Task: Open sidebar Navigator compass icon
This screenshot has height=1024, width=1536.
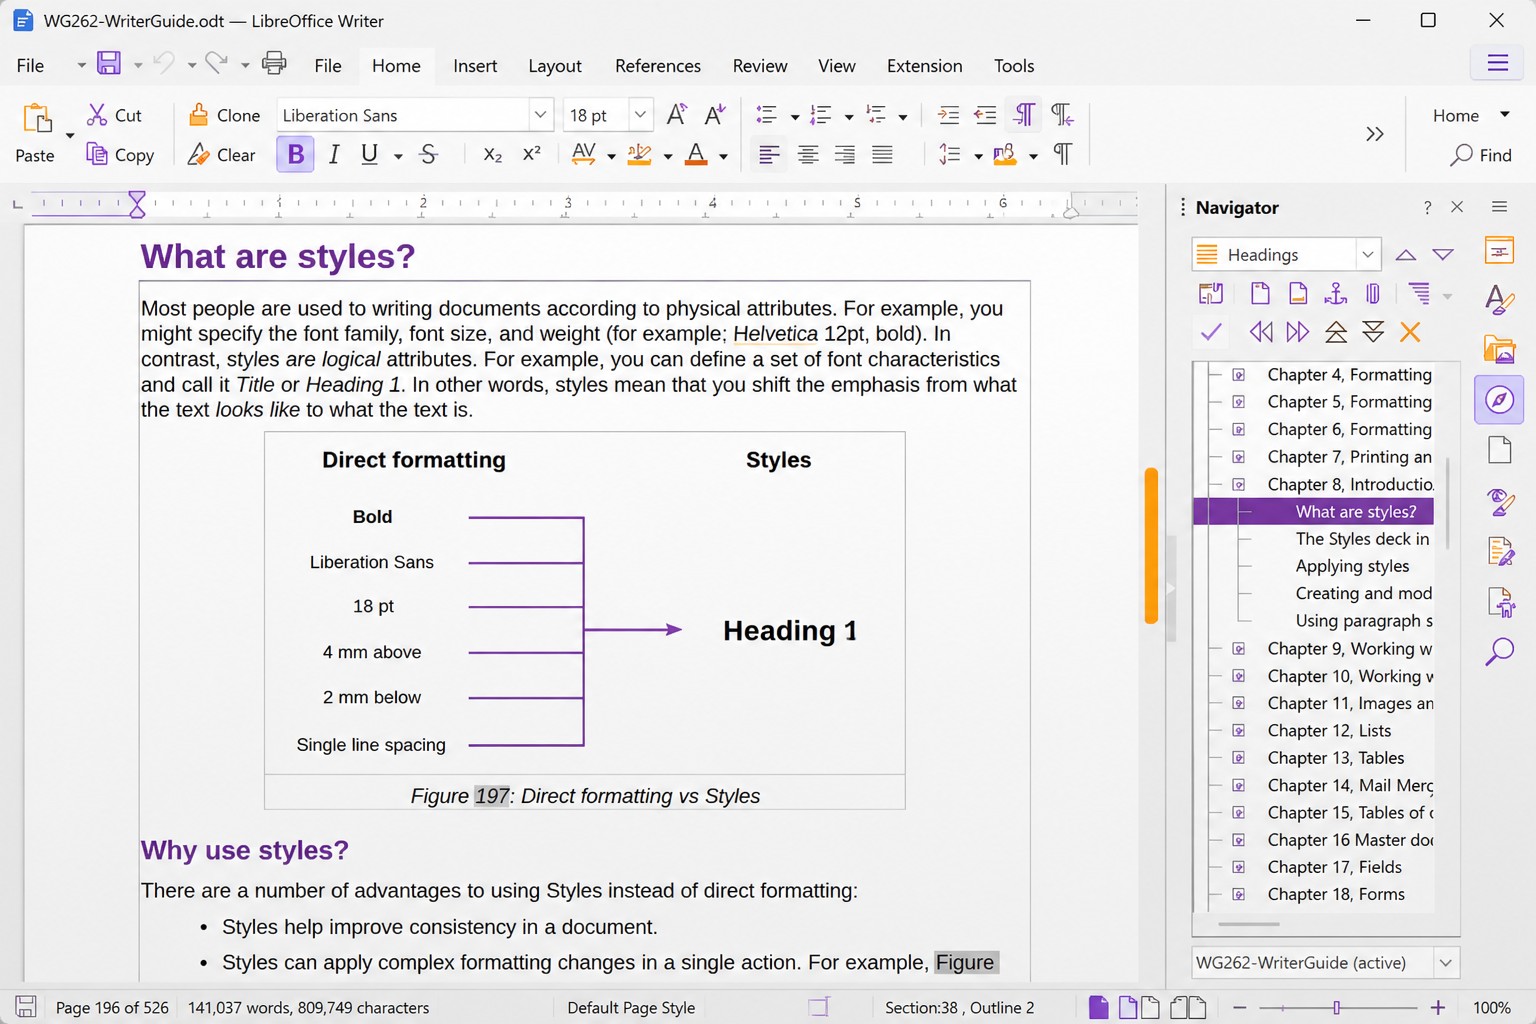Action: pyautogui.click(x=1499, y=400)
